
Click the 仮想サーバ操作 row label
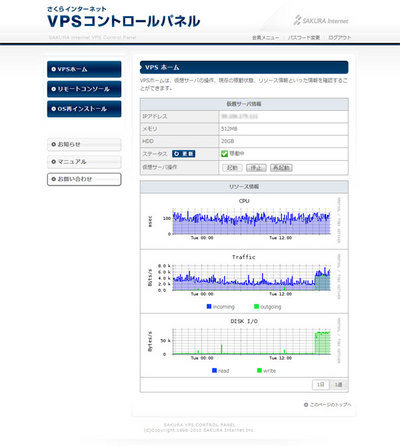click(x=160, y=167)
